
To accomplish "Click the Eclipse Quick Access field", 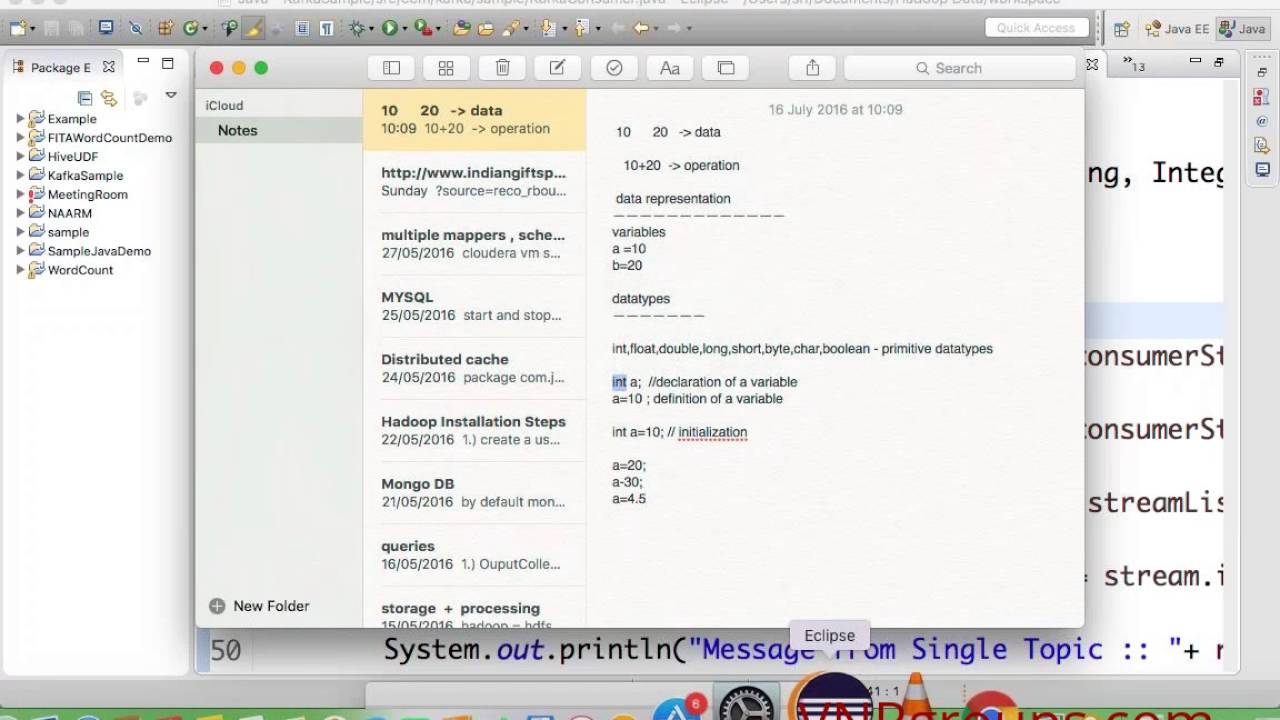I will click(1035, 28).
